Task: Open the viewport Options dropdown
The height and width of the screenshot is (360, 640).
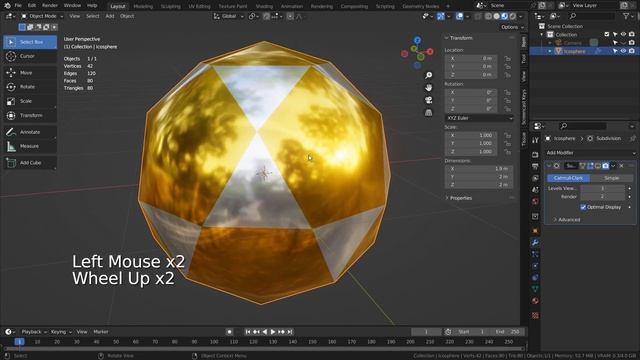Action: pyautogui.click(x=512, y=27)
